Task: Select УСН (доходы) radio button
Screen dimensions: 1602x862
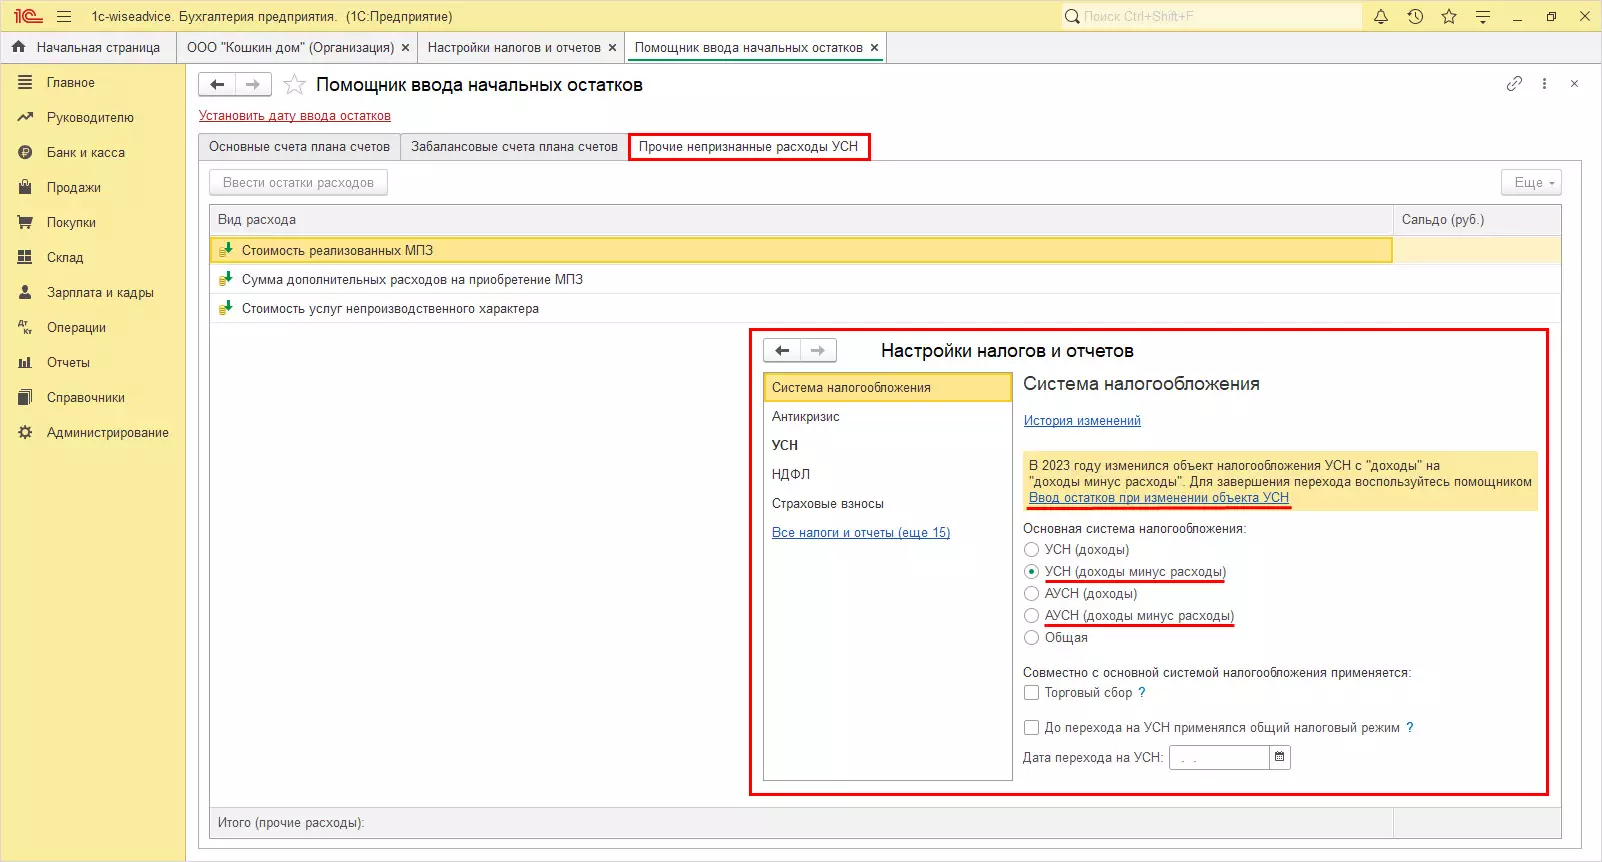Action: (1031, 549)
